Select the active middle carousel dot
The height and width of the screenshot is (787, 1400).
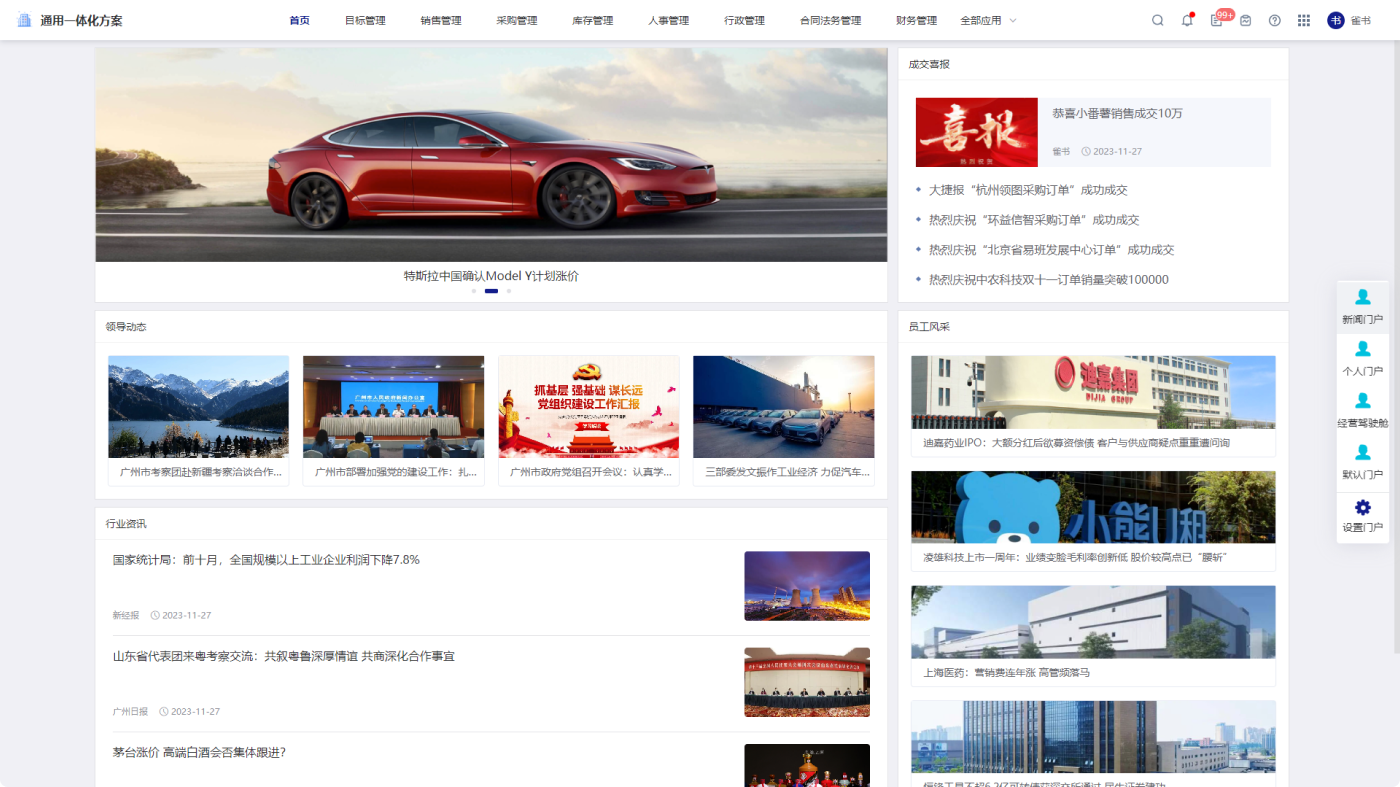pyautogui.click(x=491, y=291)
